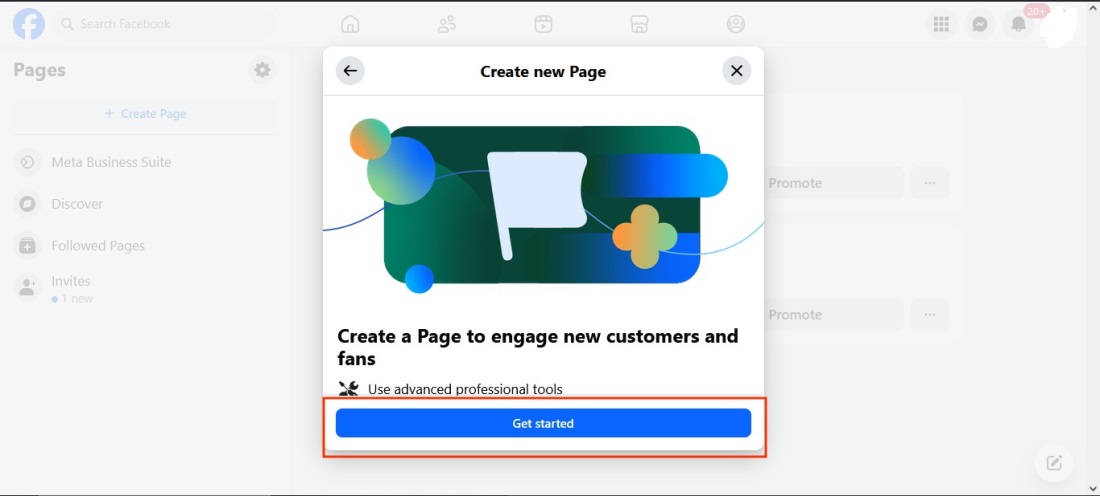Open Pages settings gear icon
The image size is (1100, 496).
coord(262,70)
